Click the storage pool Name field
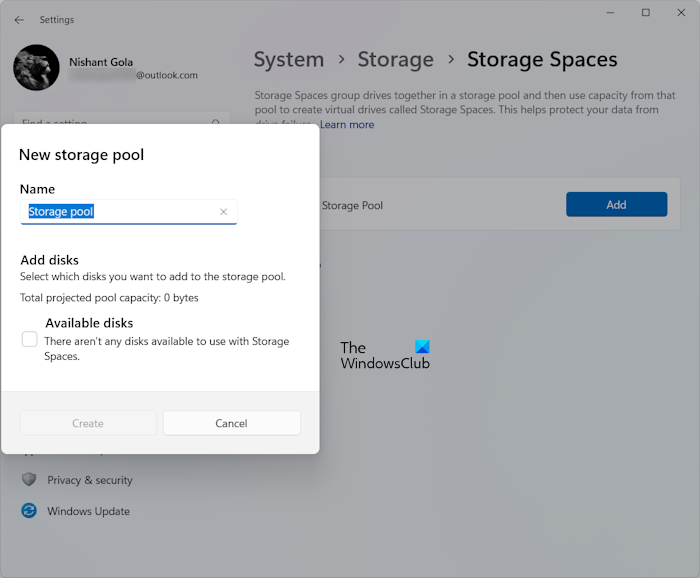700x578 pixels. coord(120,212)
